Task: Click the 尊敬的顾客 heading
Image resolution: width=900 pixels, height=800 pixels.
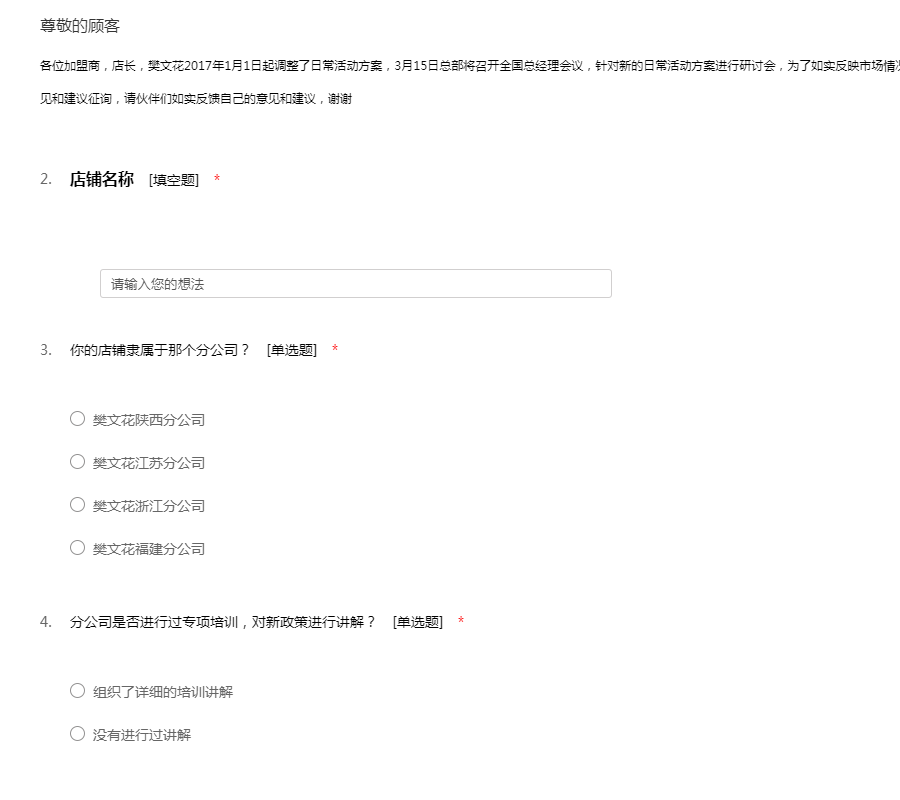Action: click(x=80, y=26)
